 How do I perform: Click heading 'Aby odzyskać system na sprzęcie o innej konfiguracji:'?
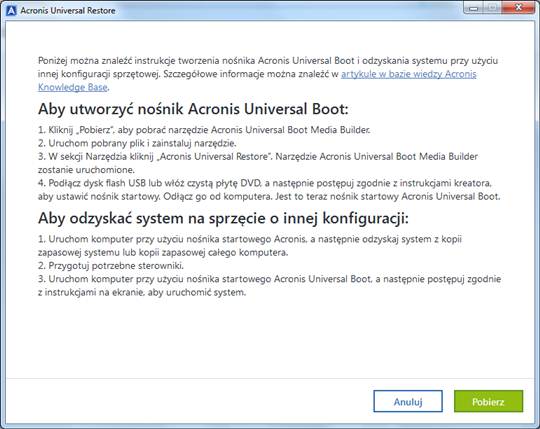coord(223,218)
